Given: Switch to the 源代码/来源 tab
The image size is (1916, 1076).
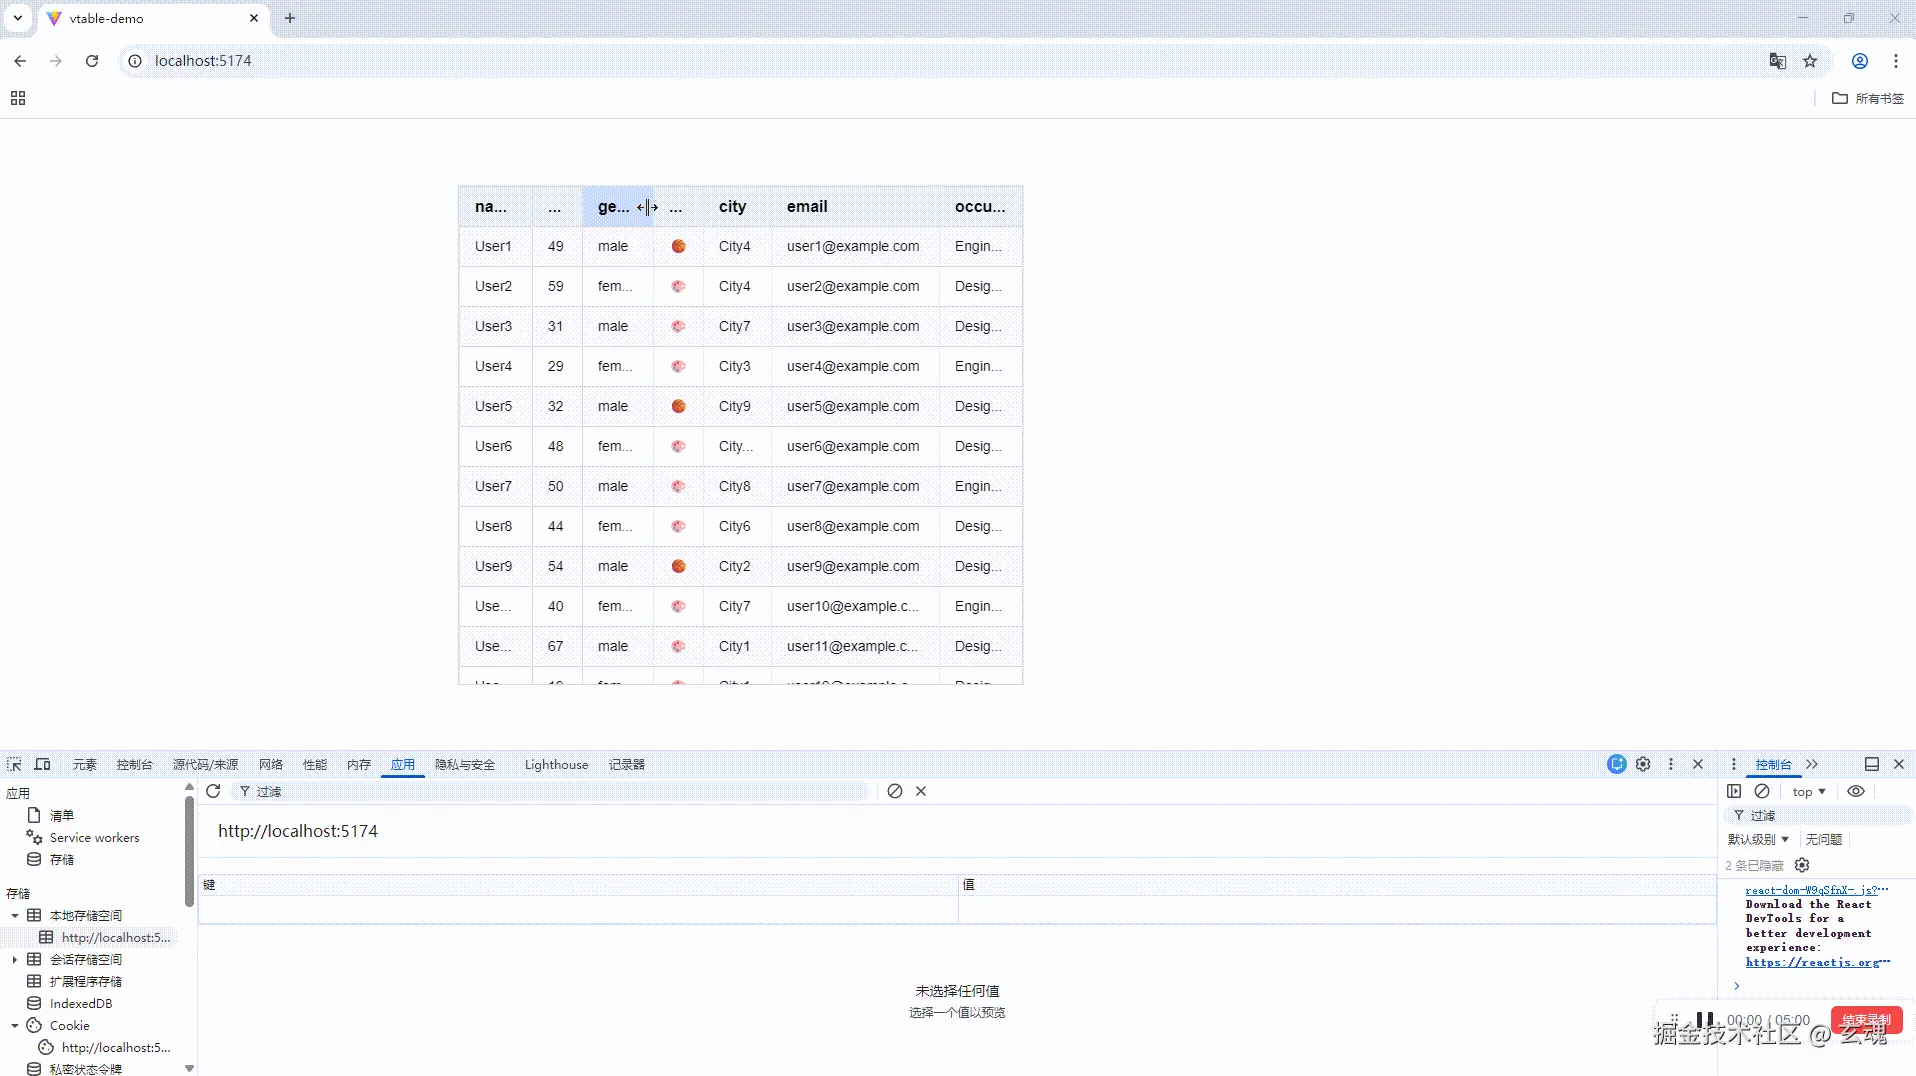Looking at the screenshot, I should (x=205, y=764).
